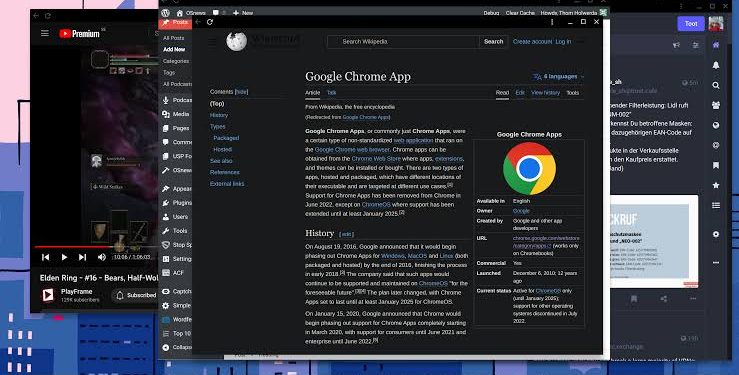Open PlayFrame channel name link
The height and width of the screenshot is (375, 739).
coord(76,292)
